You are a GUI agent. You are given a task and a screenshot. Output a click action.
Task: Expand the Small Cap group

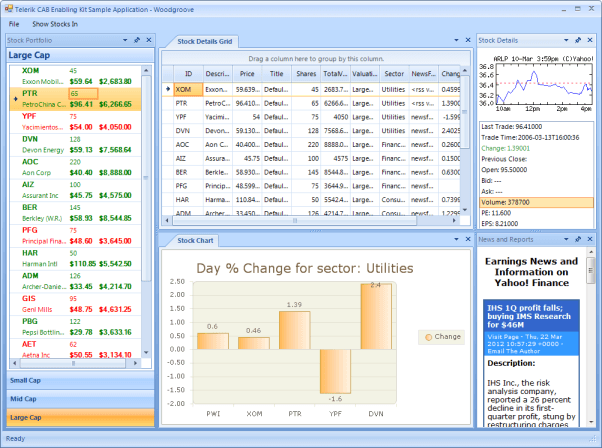coord(80,380)
